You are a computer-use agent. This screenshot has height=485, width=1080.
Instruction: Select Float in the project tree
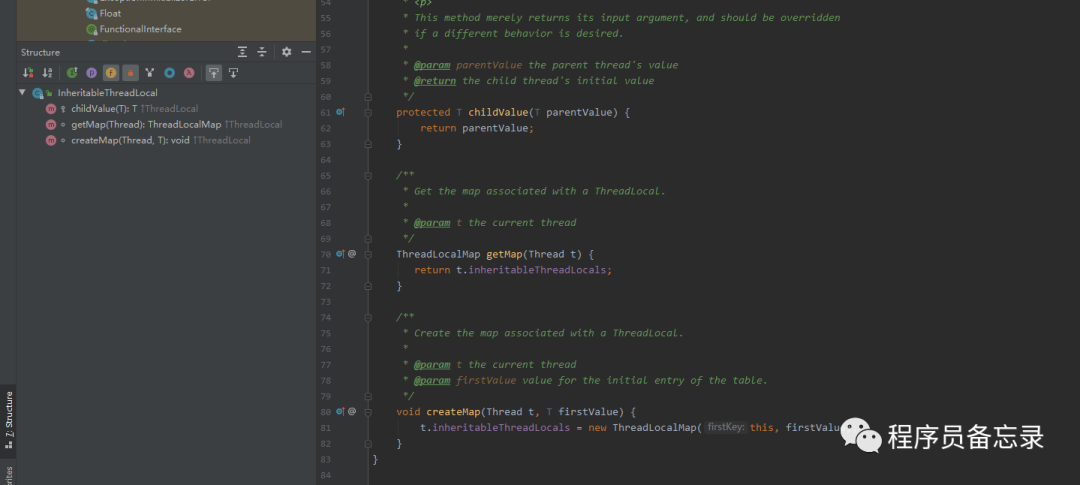(x=110, y=13)
